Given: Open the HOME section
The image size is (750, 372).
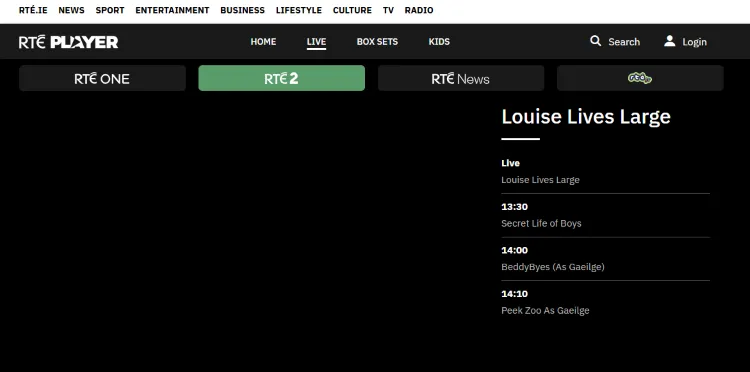Looking at the screenshot, I should pyautogui.click(x=263, y=42).
